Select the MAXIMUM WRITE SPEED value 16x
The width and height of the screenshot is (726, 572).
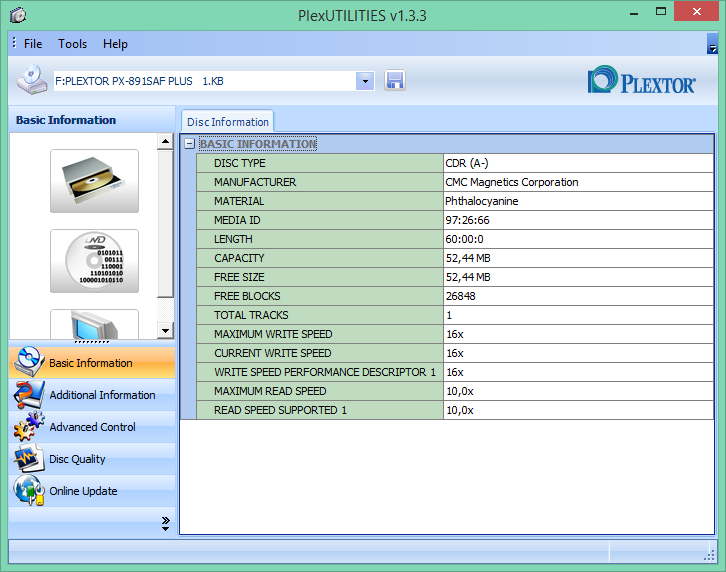click(x=578, y=334)
